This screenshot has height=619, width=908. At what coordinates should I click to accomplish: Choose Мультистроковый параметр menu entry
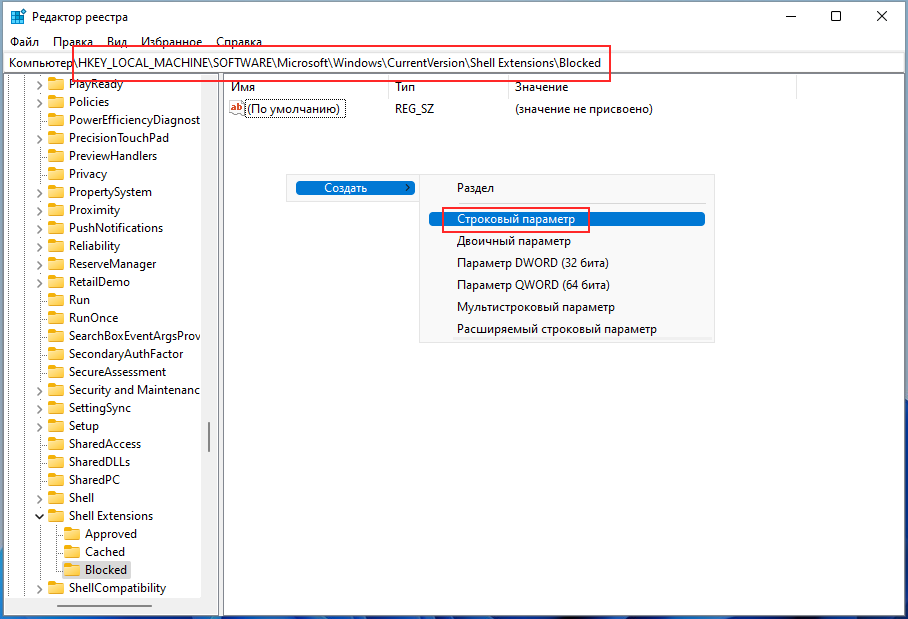coord(567,307)
